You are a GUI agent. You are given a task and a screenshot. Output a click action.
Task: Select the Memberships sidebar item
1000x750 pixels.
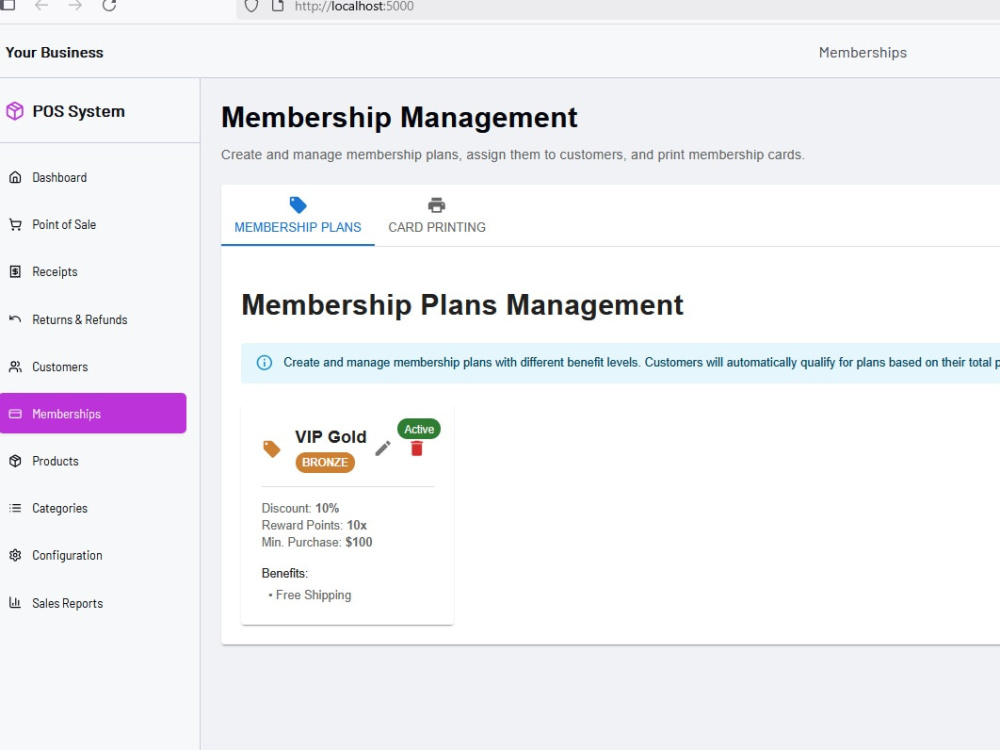[x=93, y=413]
